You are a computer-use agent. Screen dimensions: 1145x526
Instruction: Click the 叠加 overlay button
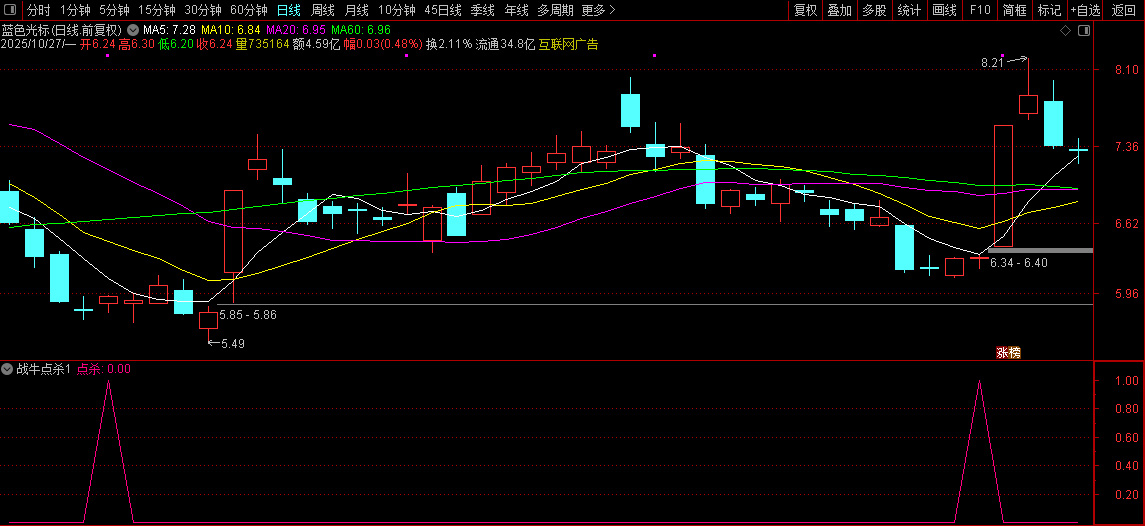coord(839,10)
